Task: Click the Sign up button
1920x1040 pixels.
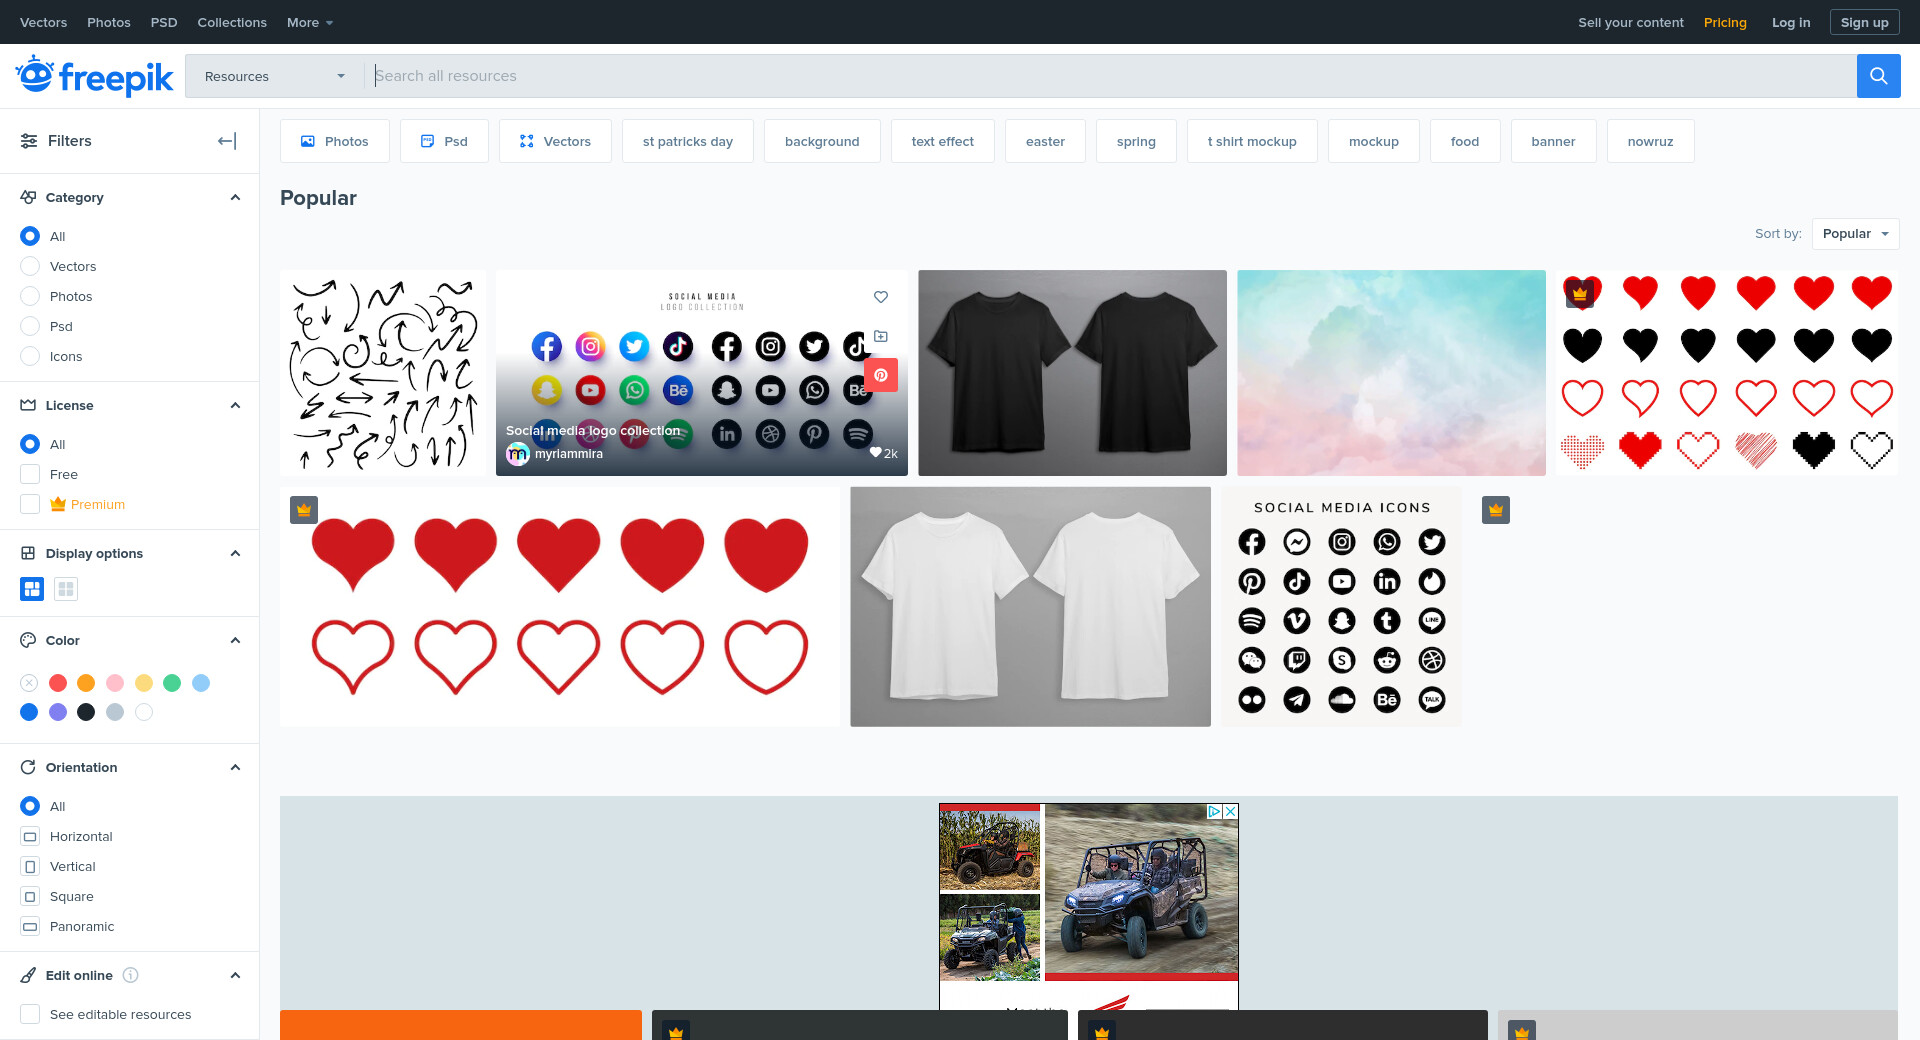Action: pyautogui.click(x=1864, y=22)
